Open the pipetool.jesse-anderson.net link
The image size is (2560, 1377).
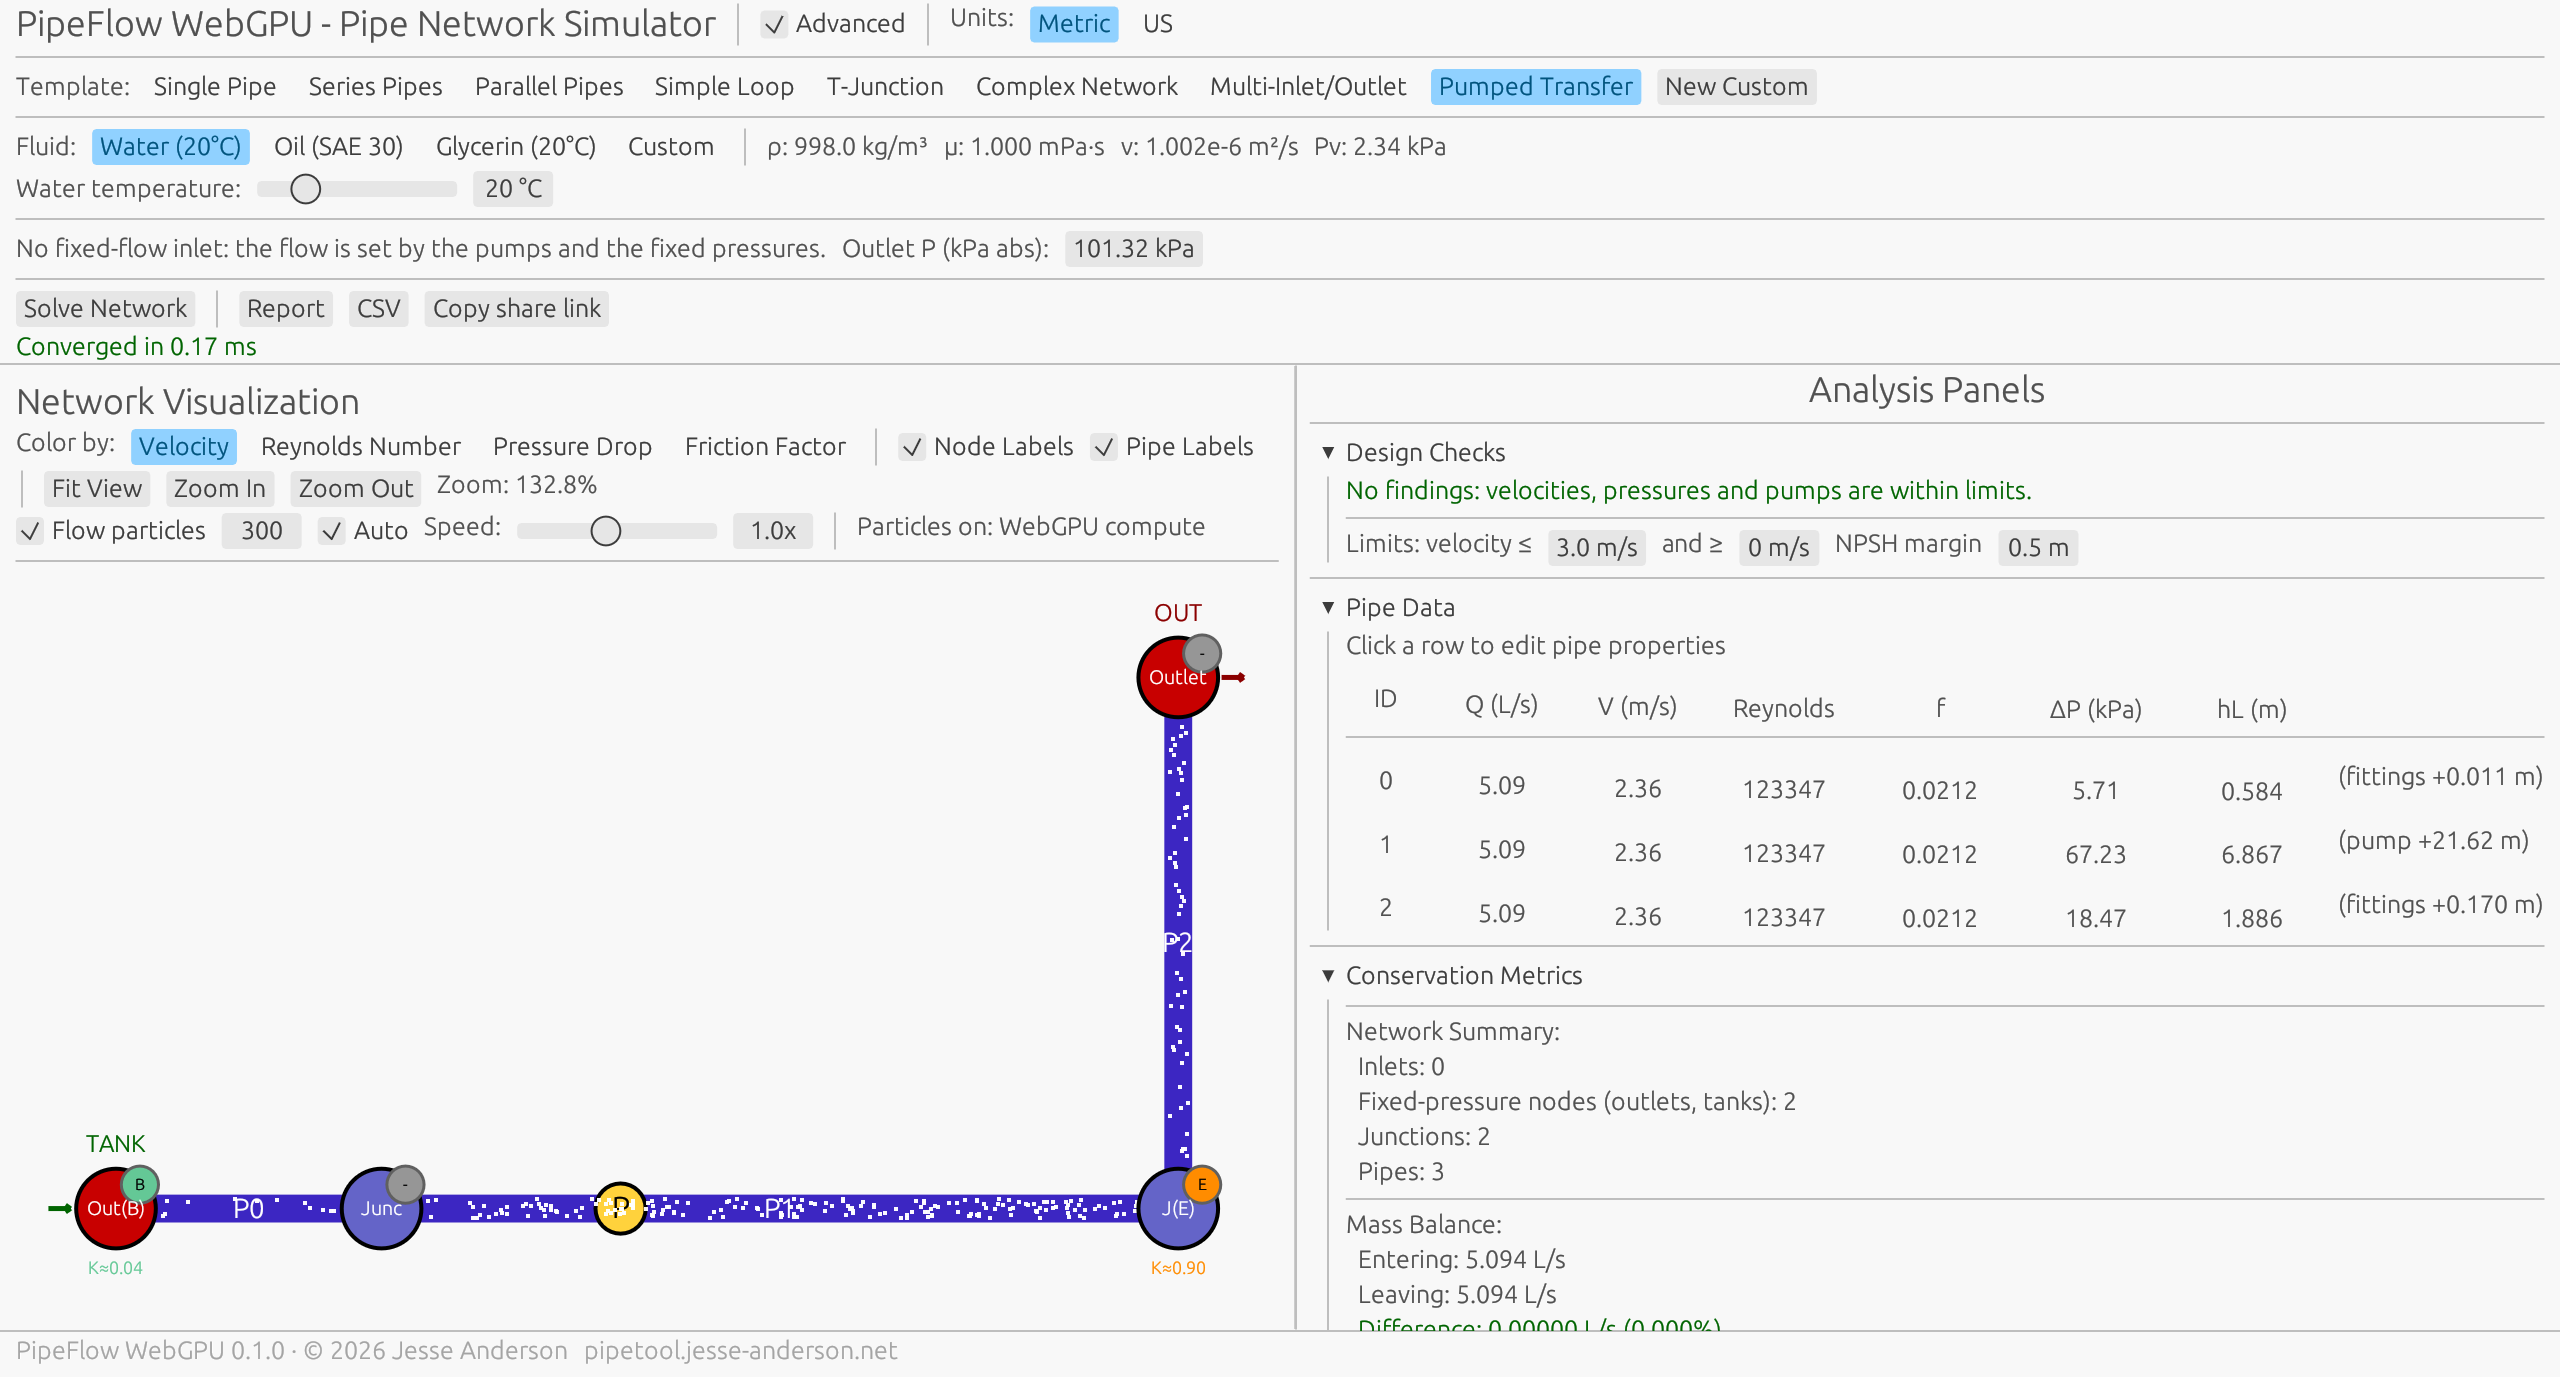click(740, 1351)
